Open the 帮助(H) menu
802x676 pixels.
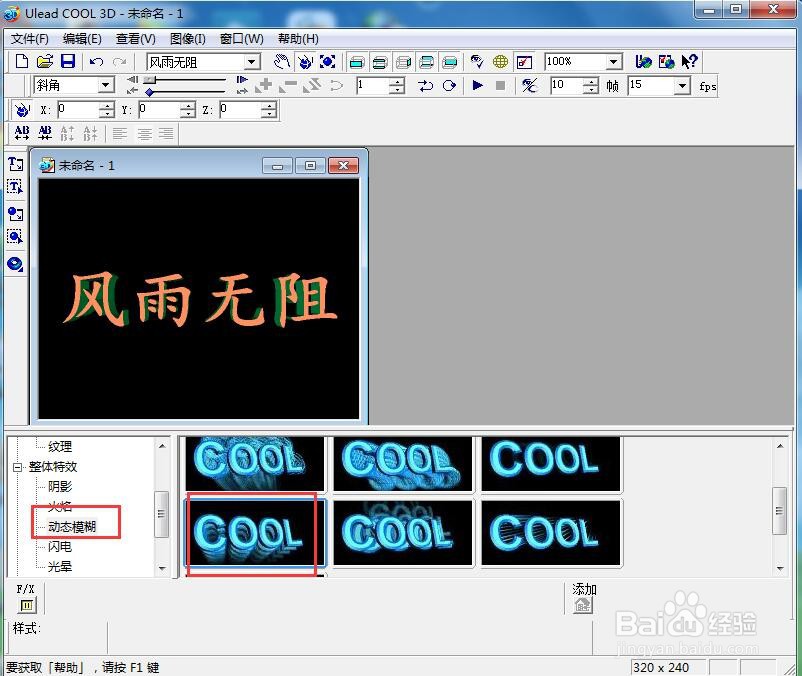[x=298, y=39]
